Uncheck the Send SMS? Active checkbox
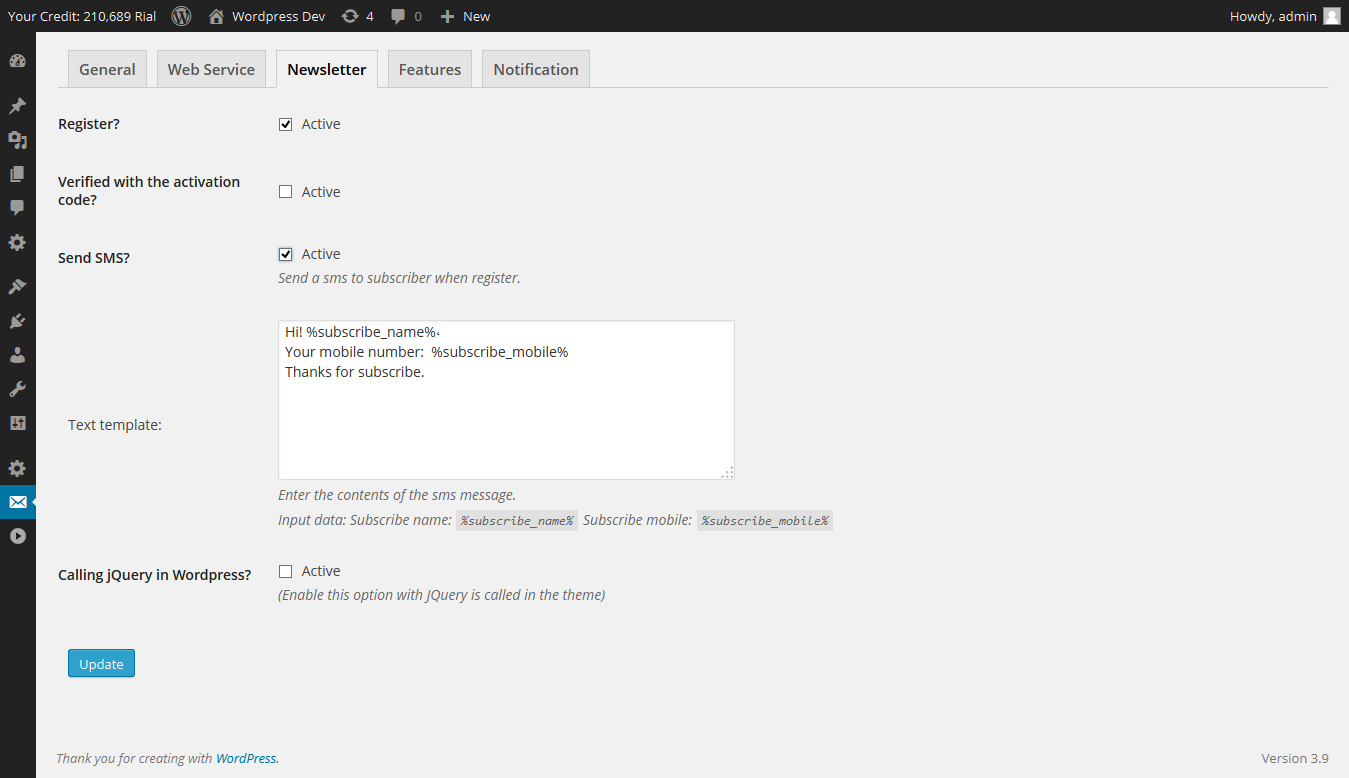 tap(285, 254)
